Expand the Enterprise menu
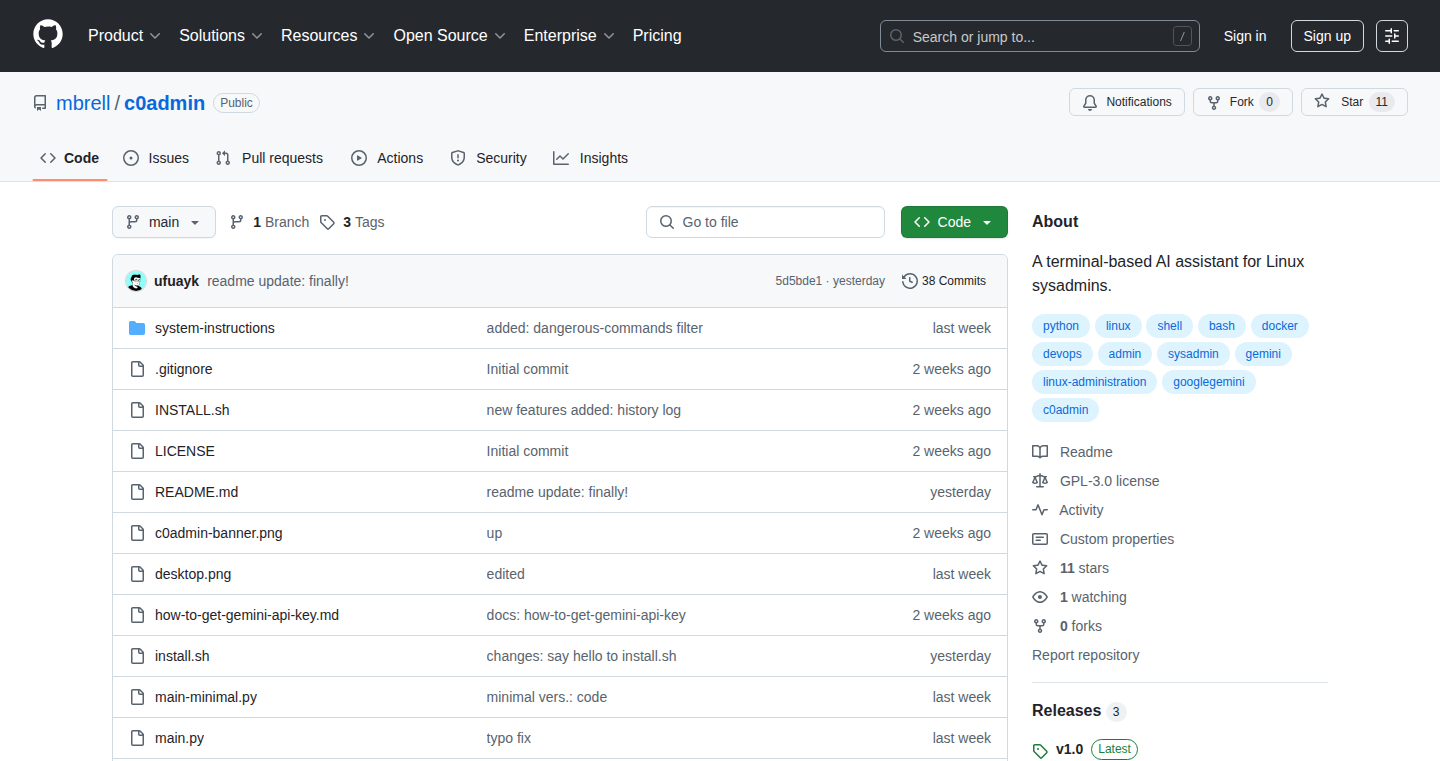Screen dimensions: 1440x761 coord(569,35)
